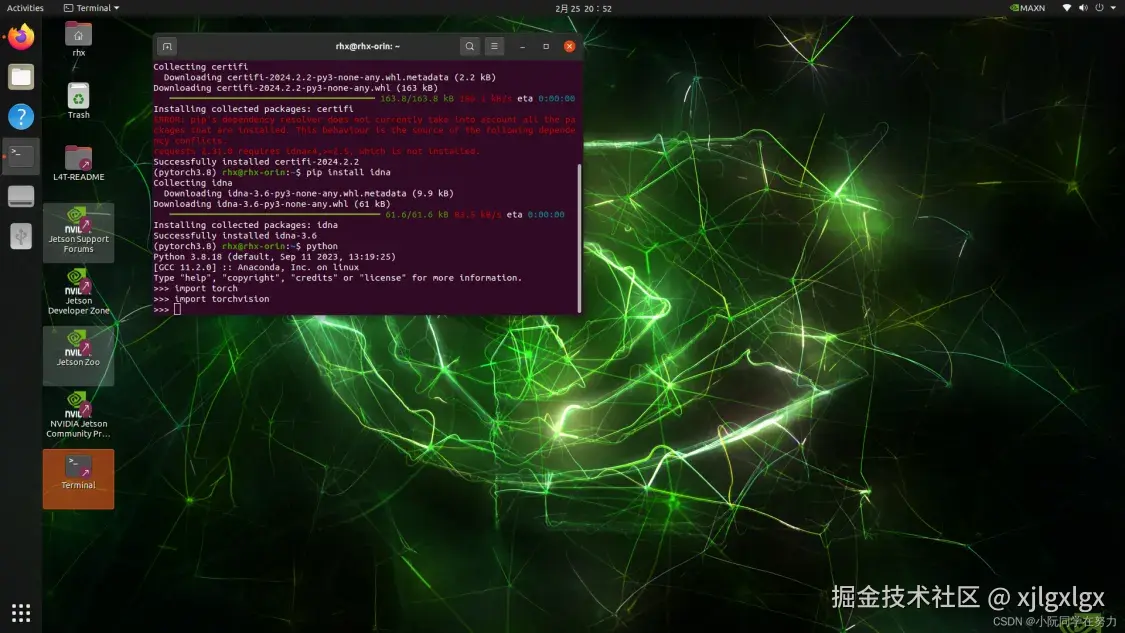Viewport: 1125px width, 633px height.
Task: Click 'Successfully installed certifi-2024.2.2' line
Action: 255,161
